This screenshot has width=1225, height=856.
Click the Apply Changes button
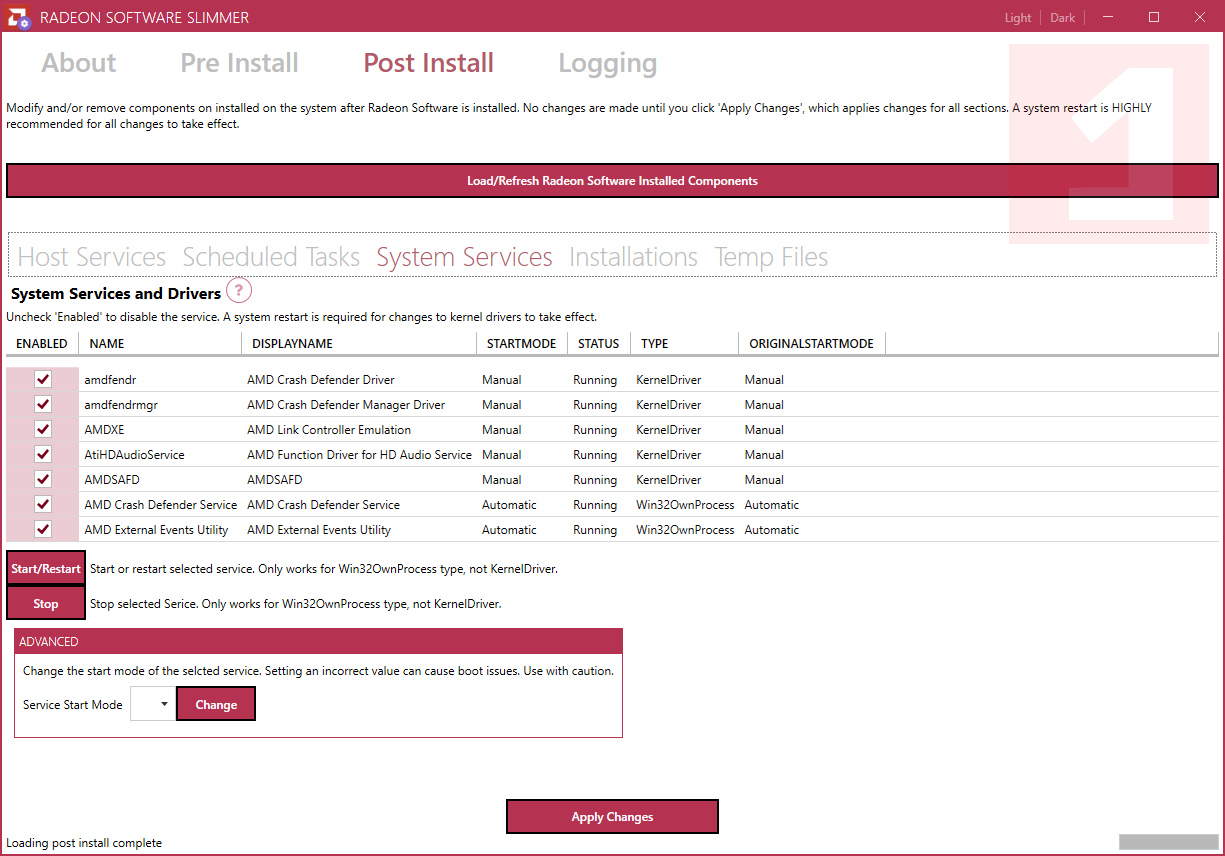(612, 816)
